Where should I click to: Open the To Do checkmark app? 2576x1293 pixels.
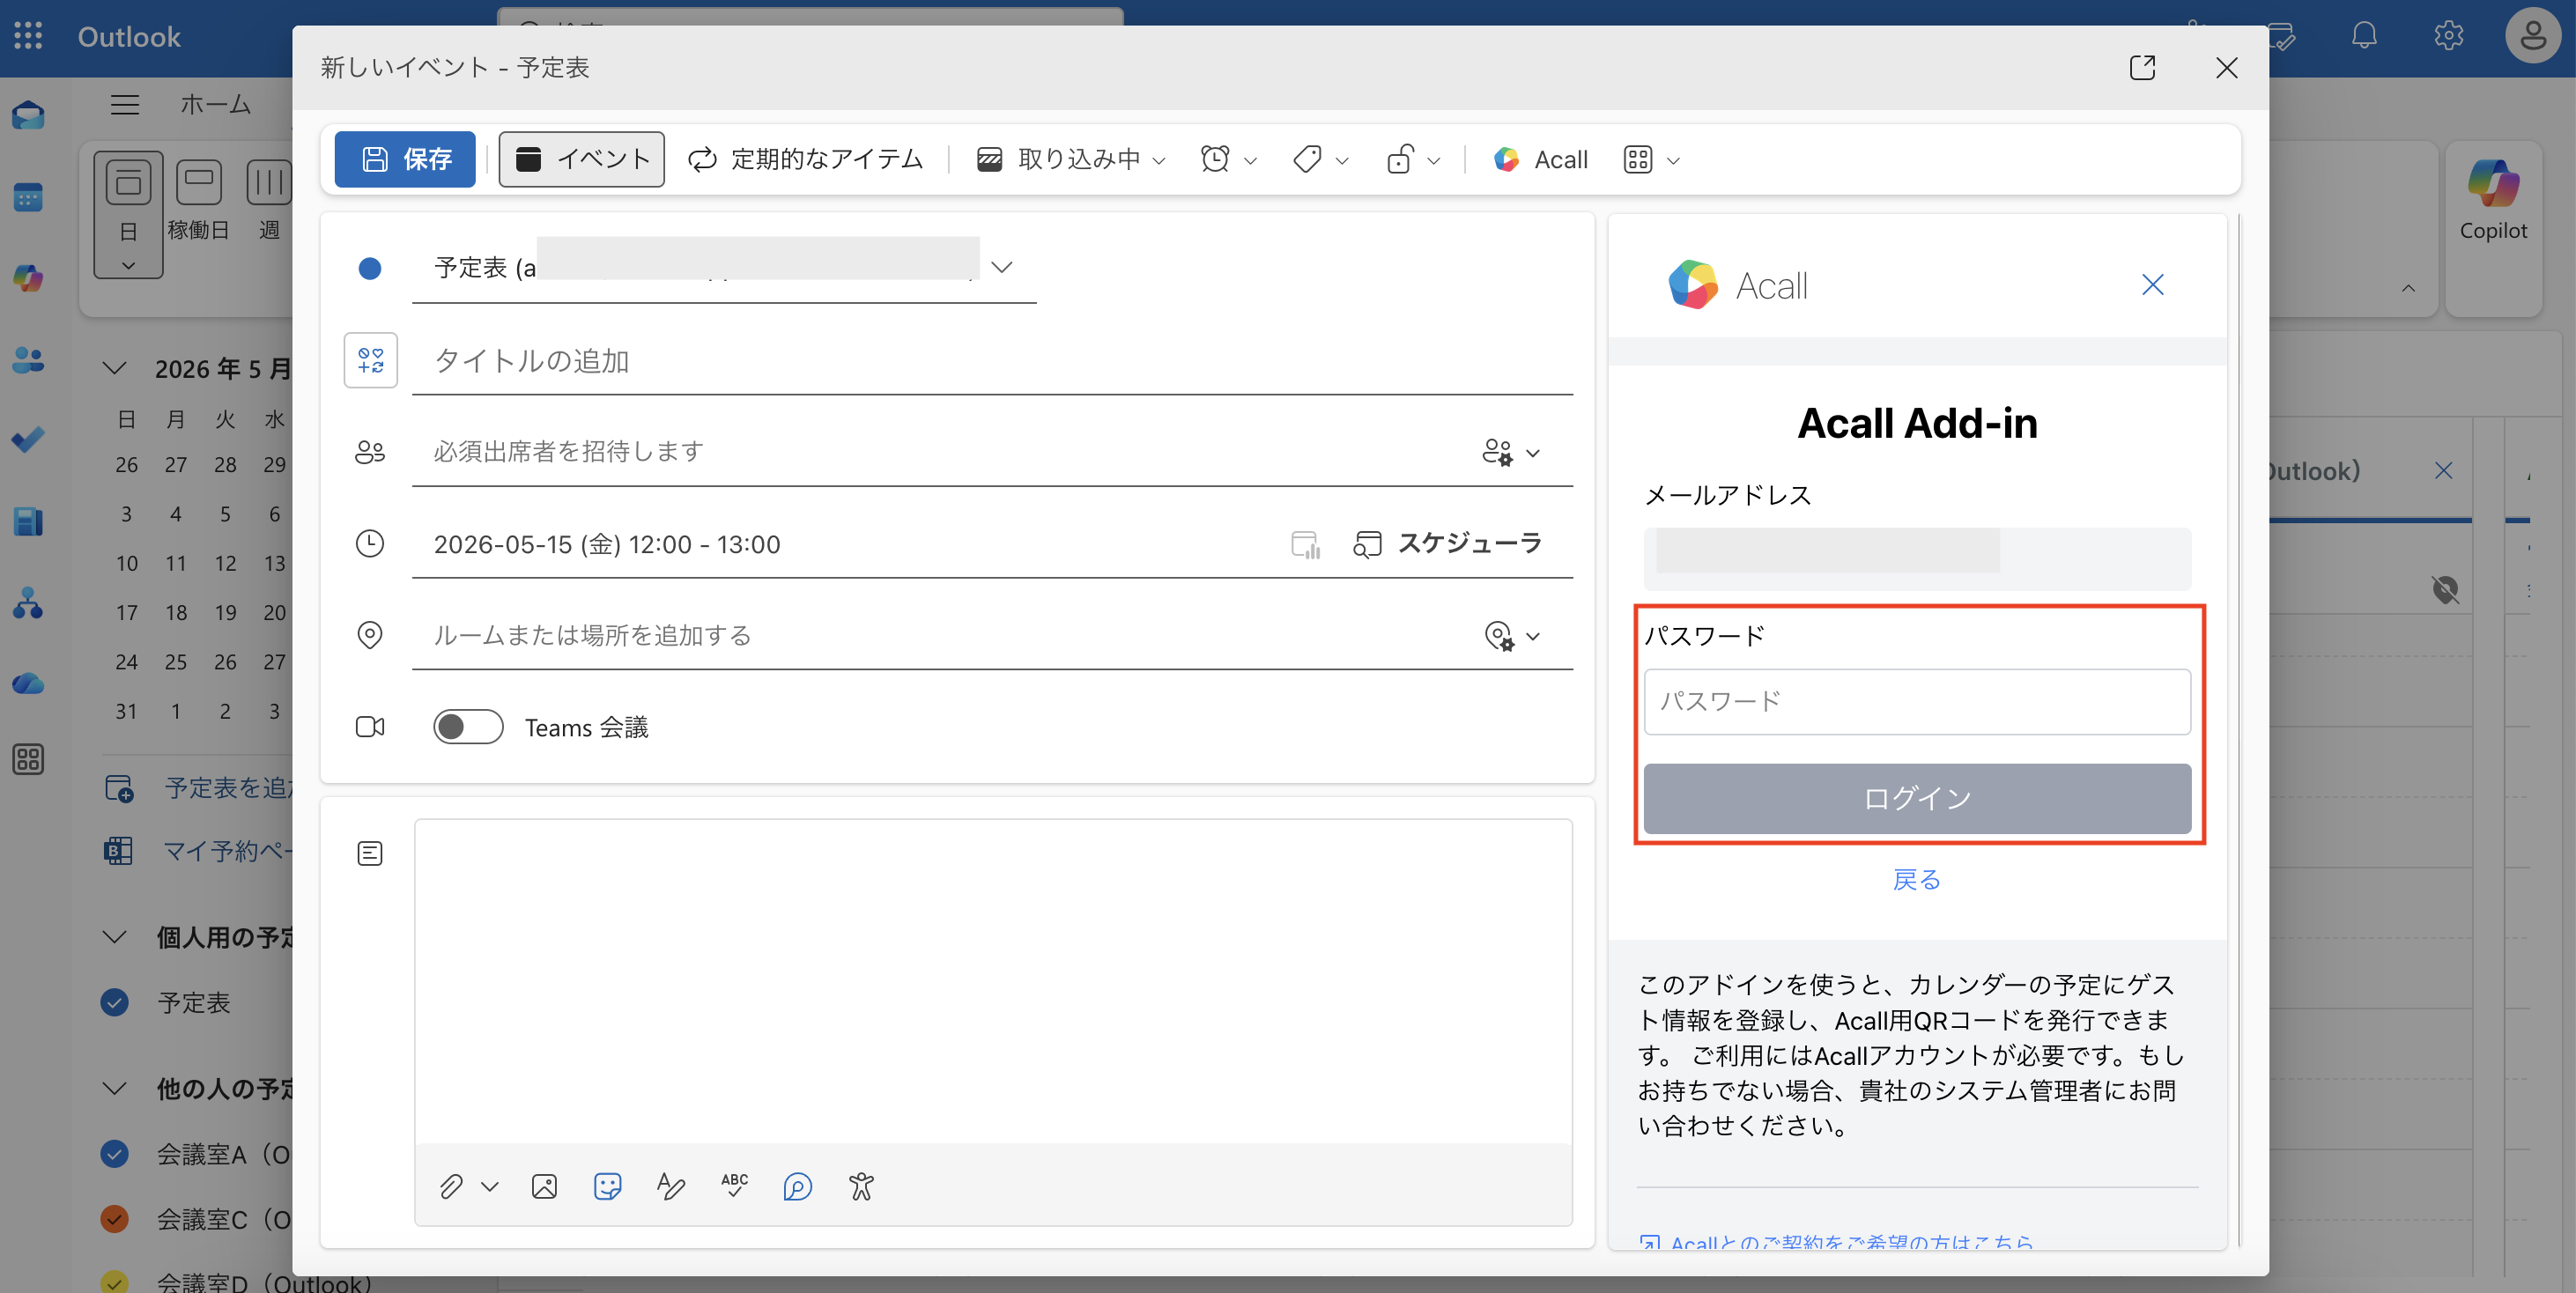pyautogui.click(x=28, y=440)
